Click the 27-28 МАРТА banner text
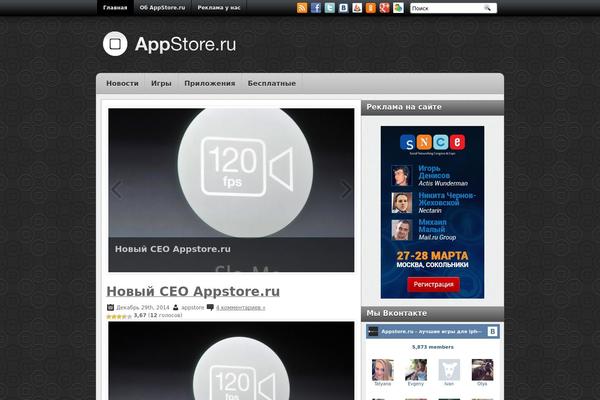 (x=432, y=256)
